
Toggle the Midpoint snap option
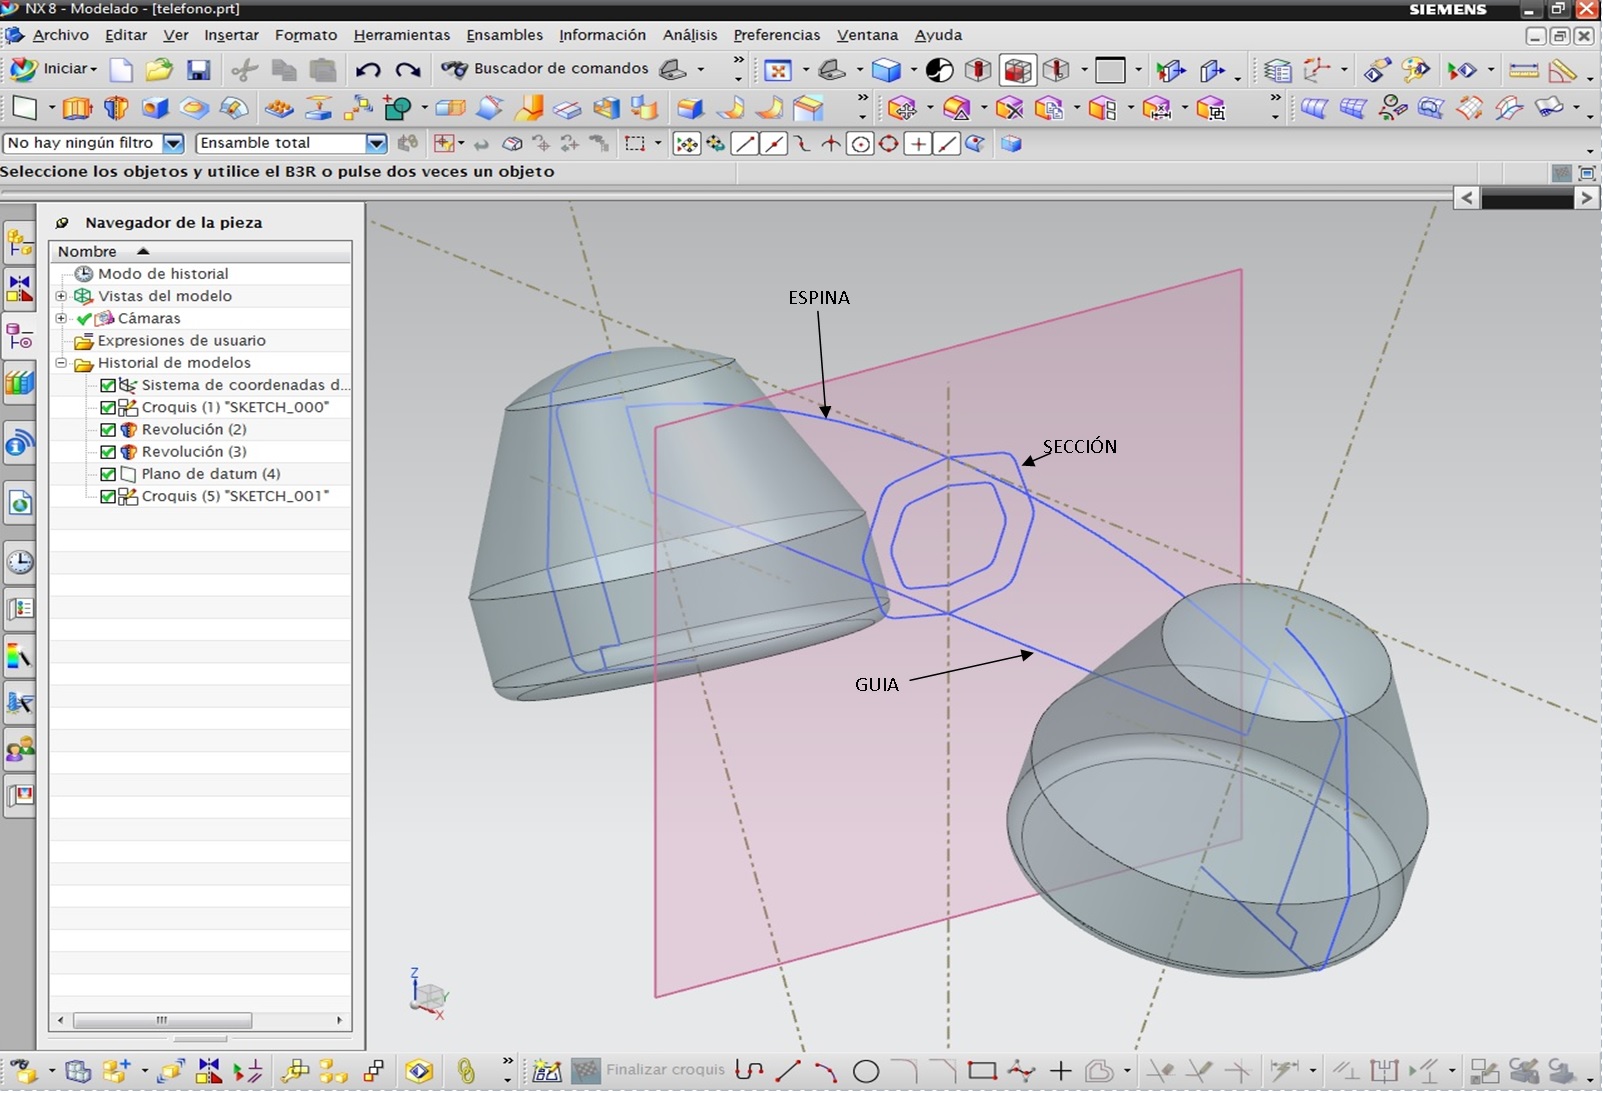click(773, 144)
